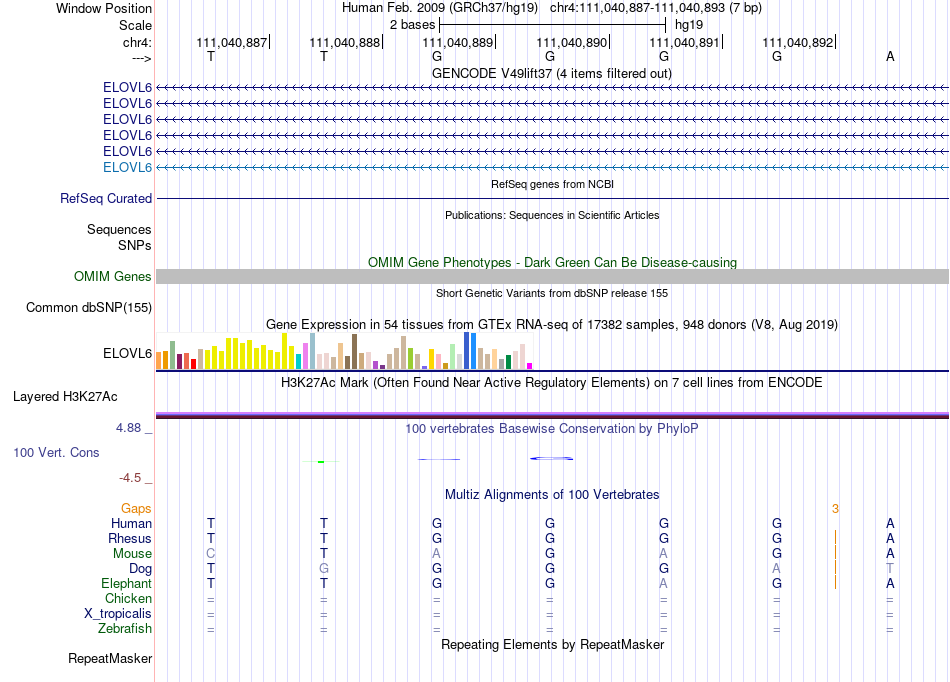Click the RefSeq Curated label
Screen dimensions: 950x682
pyautogui.click(x=106, y=199)
